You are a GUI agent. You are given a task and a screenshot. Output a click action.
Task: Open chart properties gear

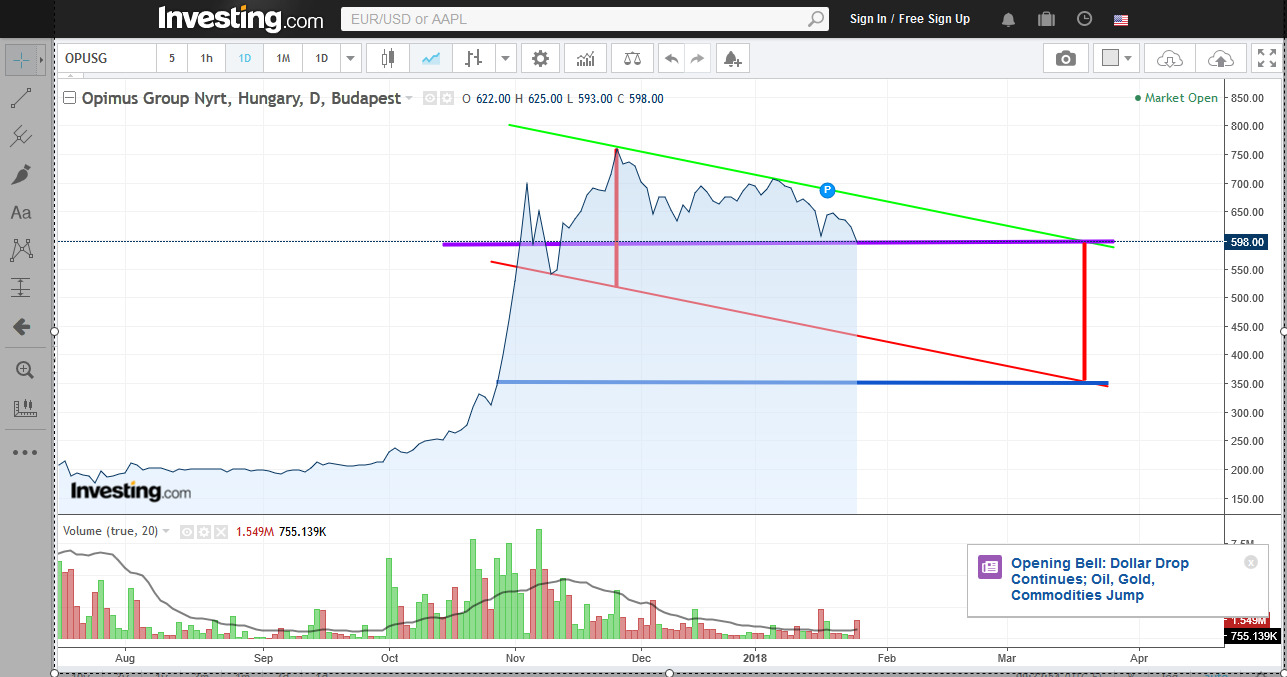point(540,59)
